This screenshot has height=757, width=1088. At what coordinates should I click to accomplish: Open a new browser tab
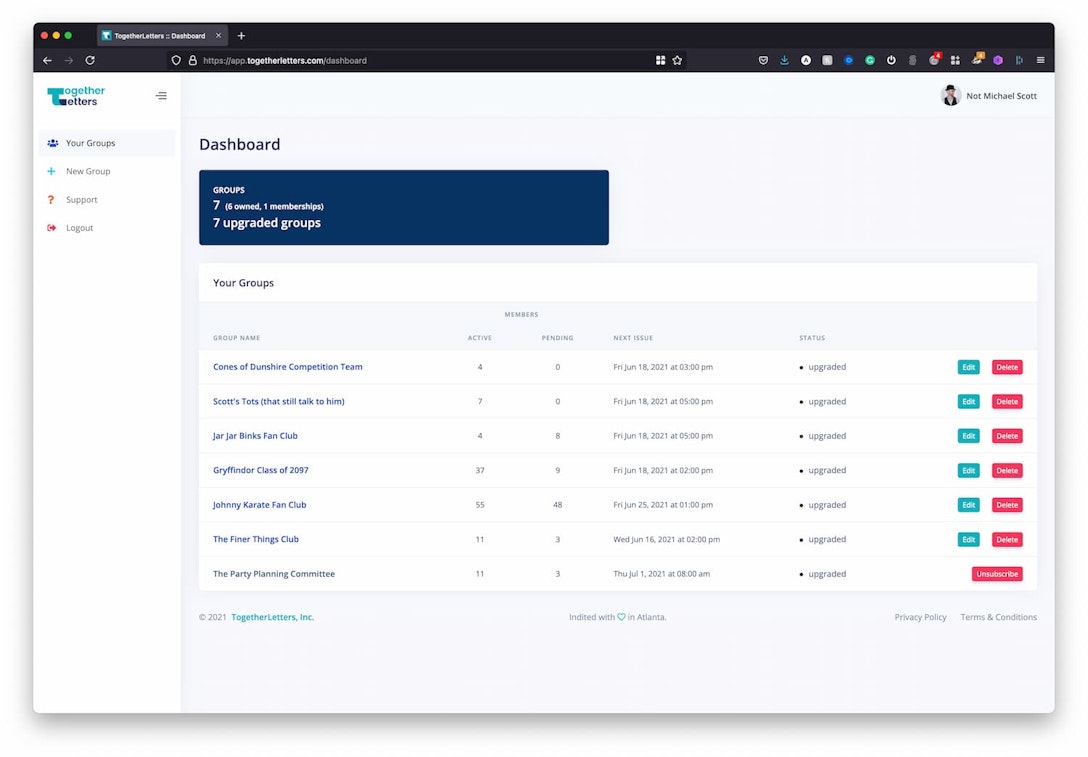[241, 36]
